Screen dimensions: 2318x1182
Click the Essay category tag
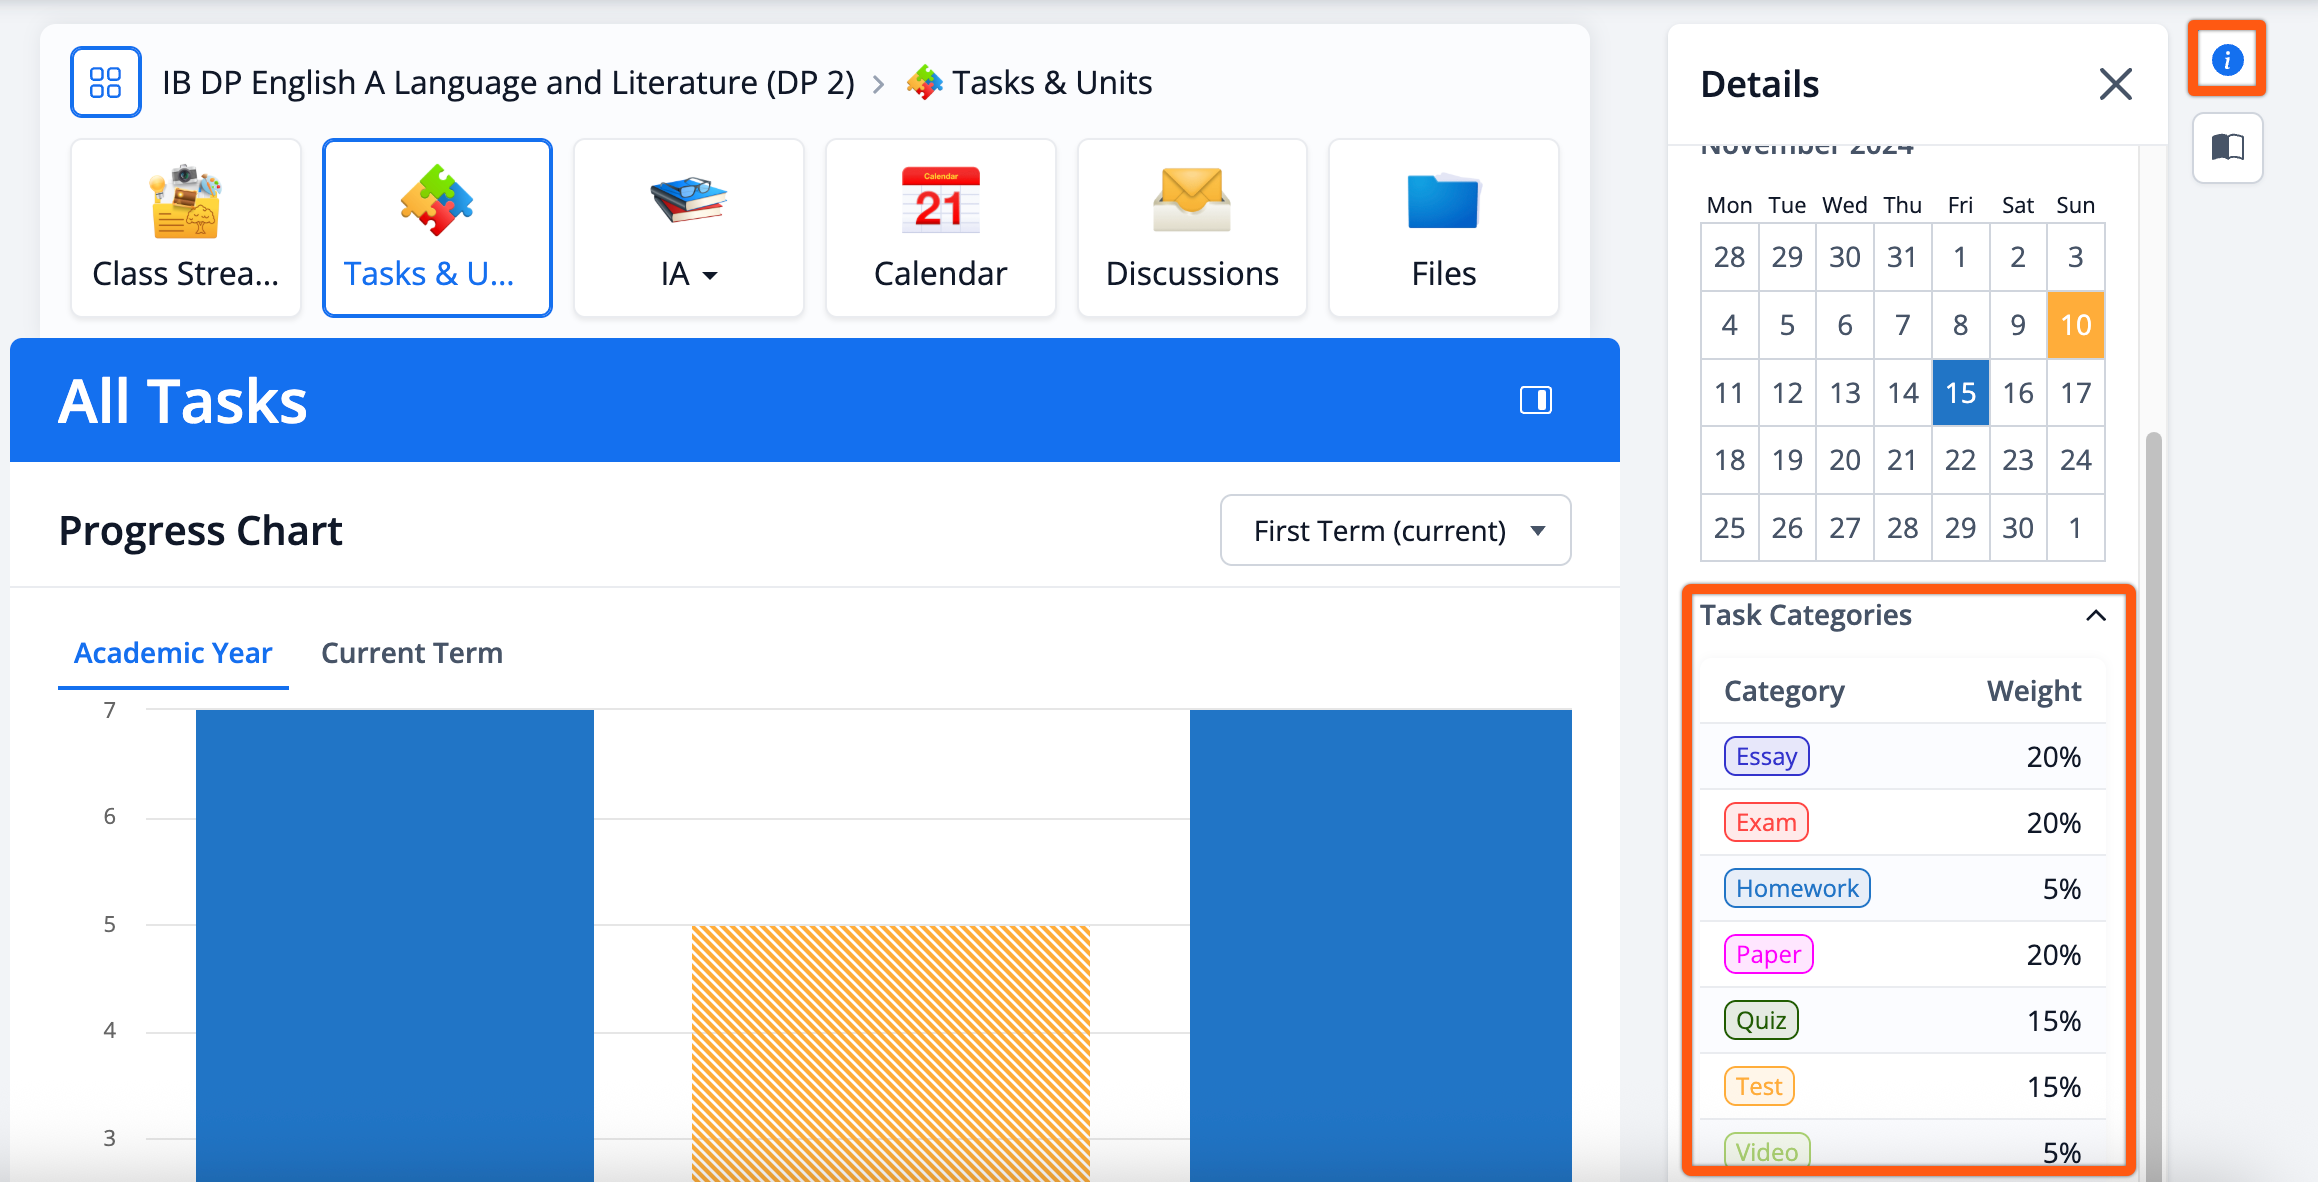[x=1766, y=756]
